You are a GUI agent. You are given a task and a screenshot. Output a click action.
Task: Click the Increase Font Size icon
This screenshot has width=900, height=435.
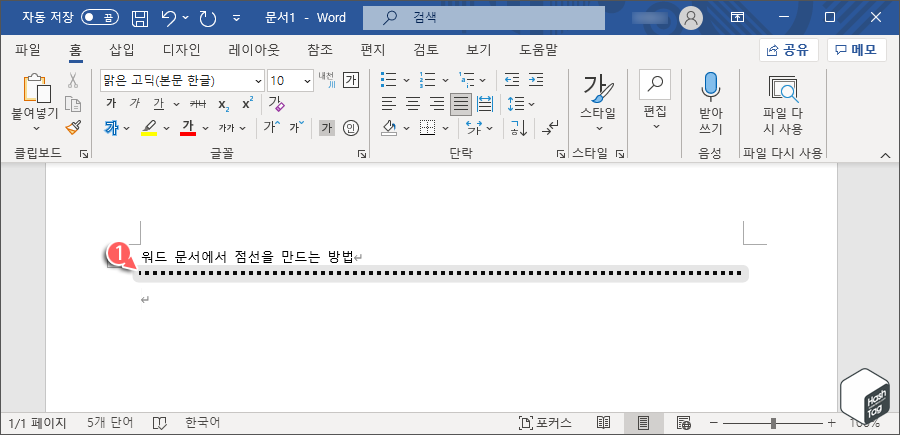click(272, 127)
